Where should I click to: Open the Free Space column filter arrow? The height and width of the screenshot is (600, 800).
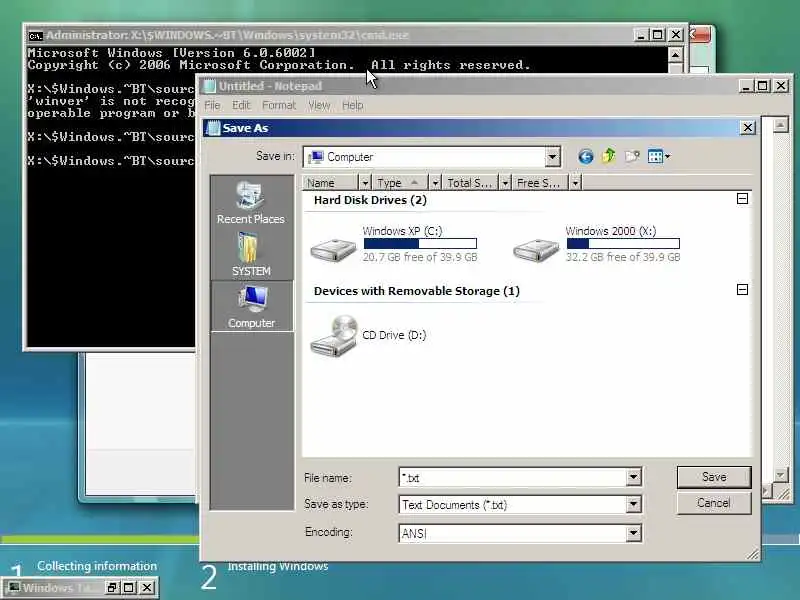(x=576, y=183)
